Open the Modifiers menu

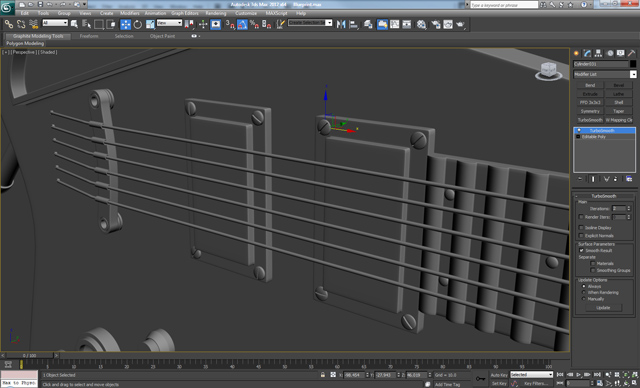tap(129, 13)
